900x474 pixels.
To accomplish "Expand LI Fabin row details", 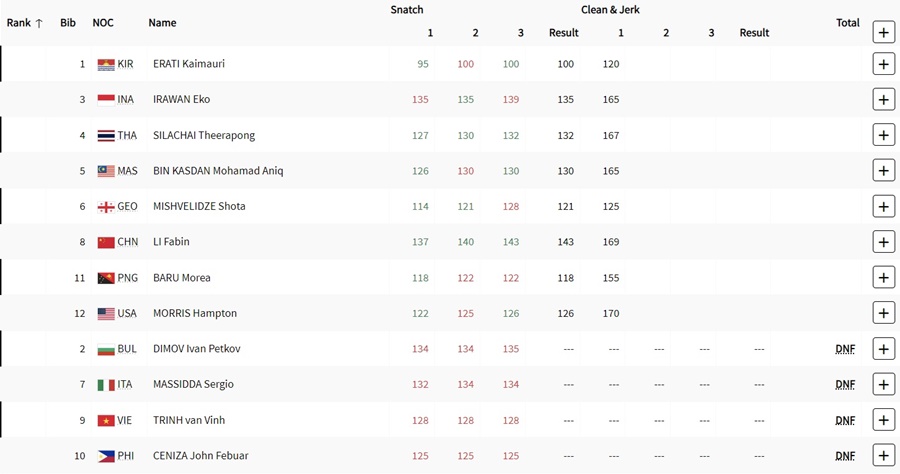I will coord(883,242).
